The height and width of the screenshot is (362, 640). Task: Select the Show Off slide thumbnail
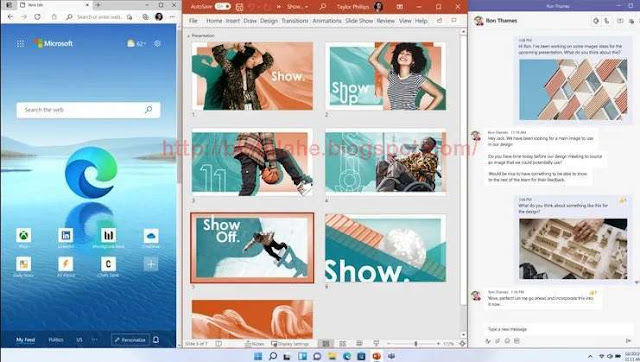coord(252,247)
